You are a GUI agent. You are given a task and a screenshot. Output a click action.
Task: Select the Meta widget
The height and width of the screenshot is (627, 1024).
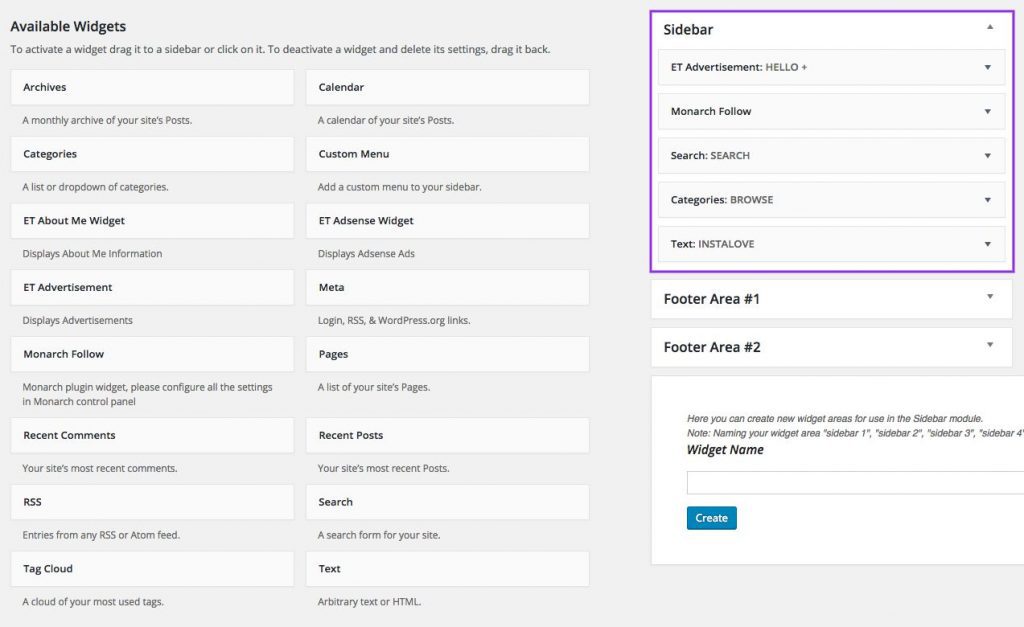[447, 287]
